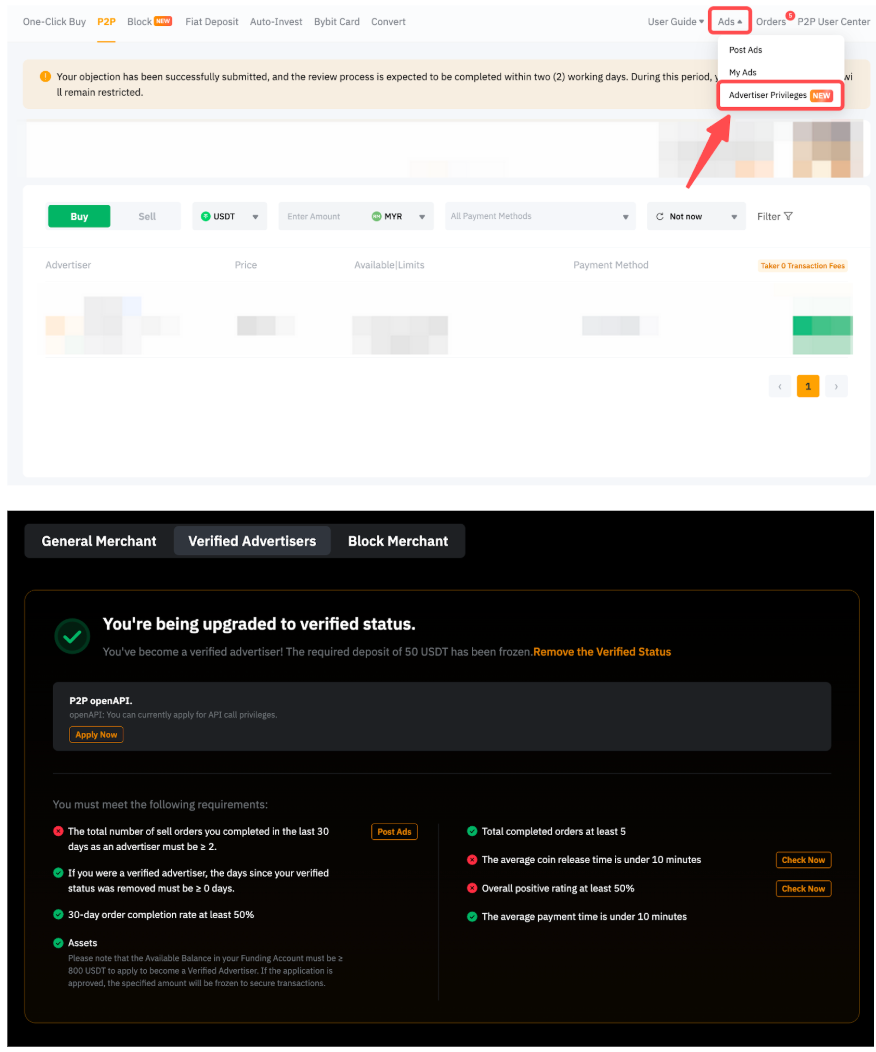
Task: Open the Verified Advertisers tab
Action: click(252, 541)
